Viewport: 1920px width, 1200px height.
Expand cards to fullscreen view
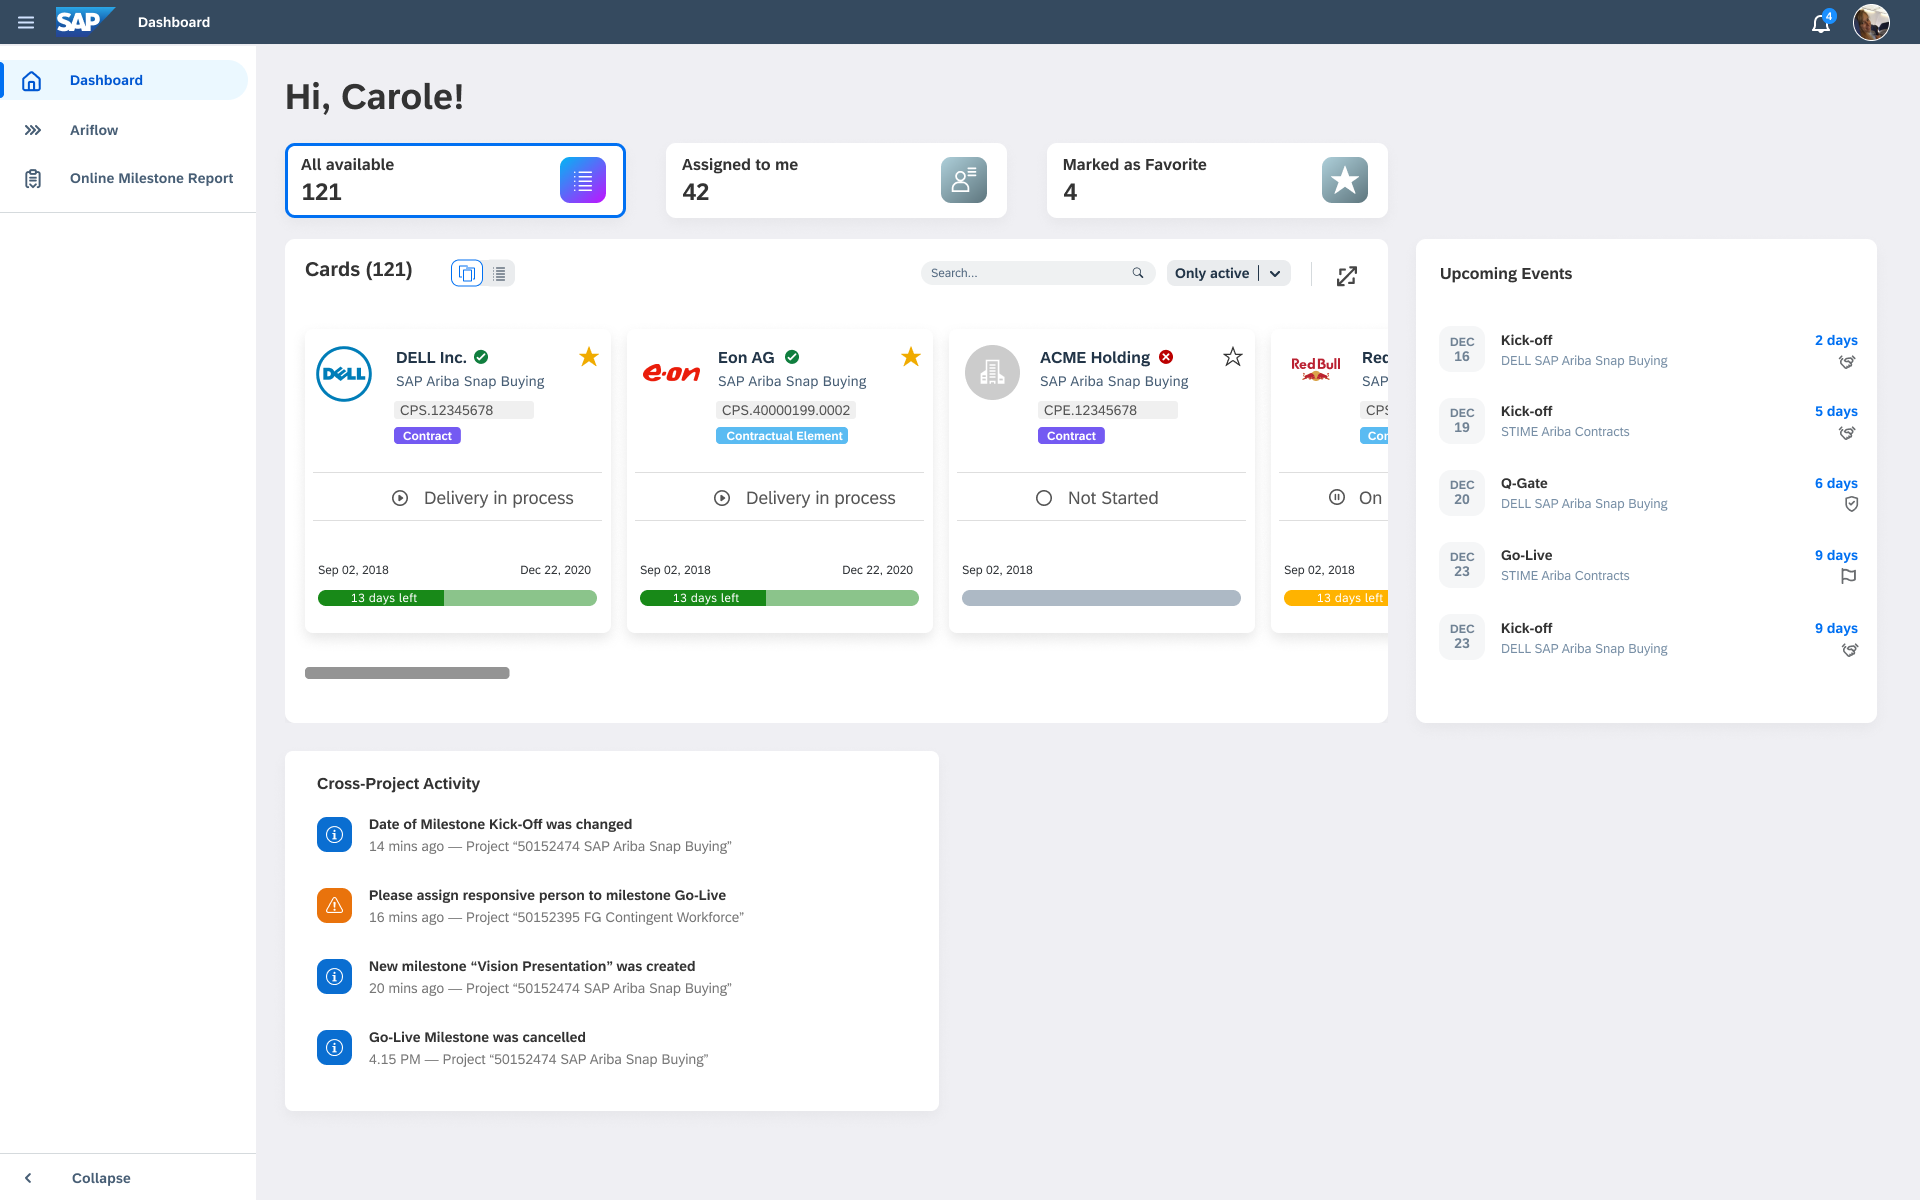point(1347,276)
